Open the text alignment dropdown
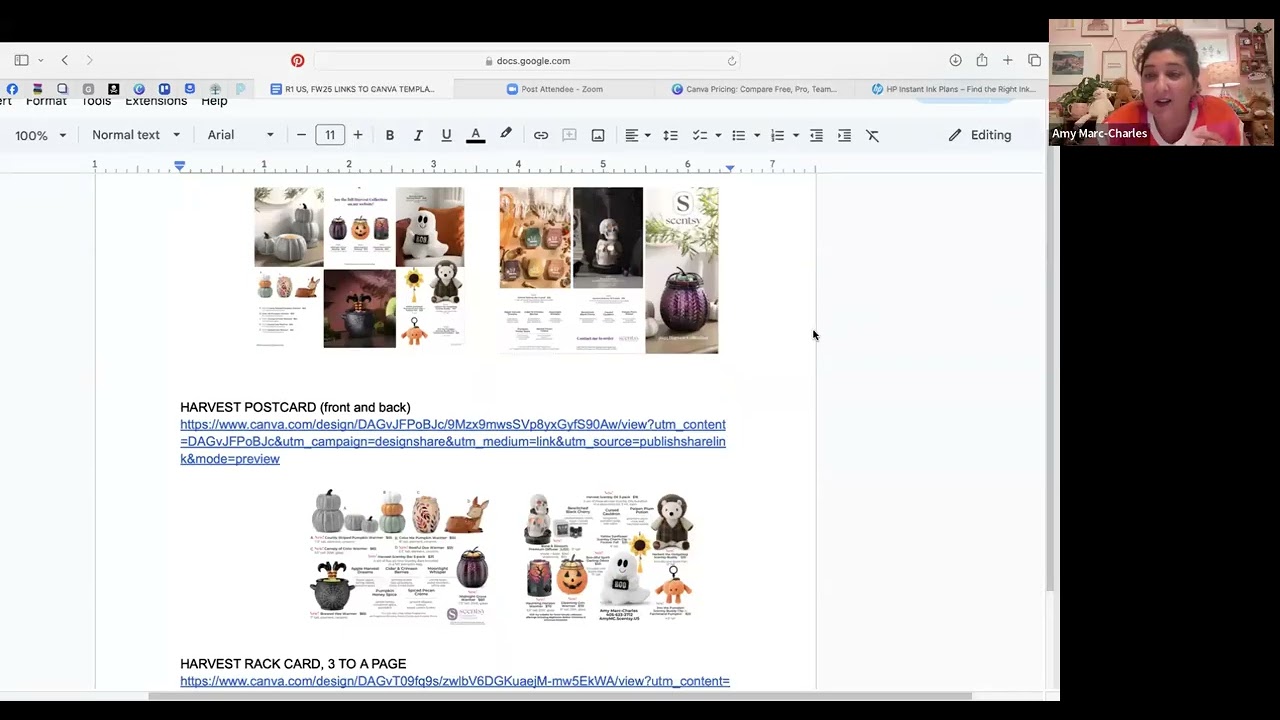 (638, 135)
